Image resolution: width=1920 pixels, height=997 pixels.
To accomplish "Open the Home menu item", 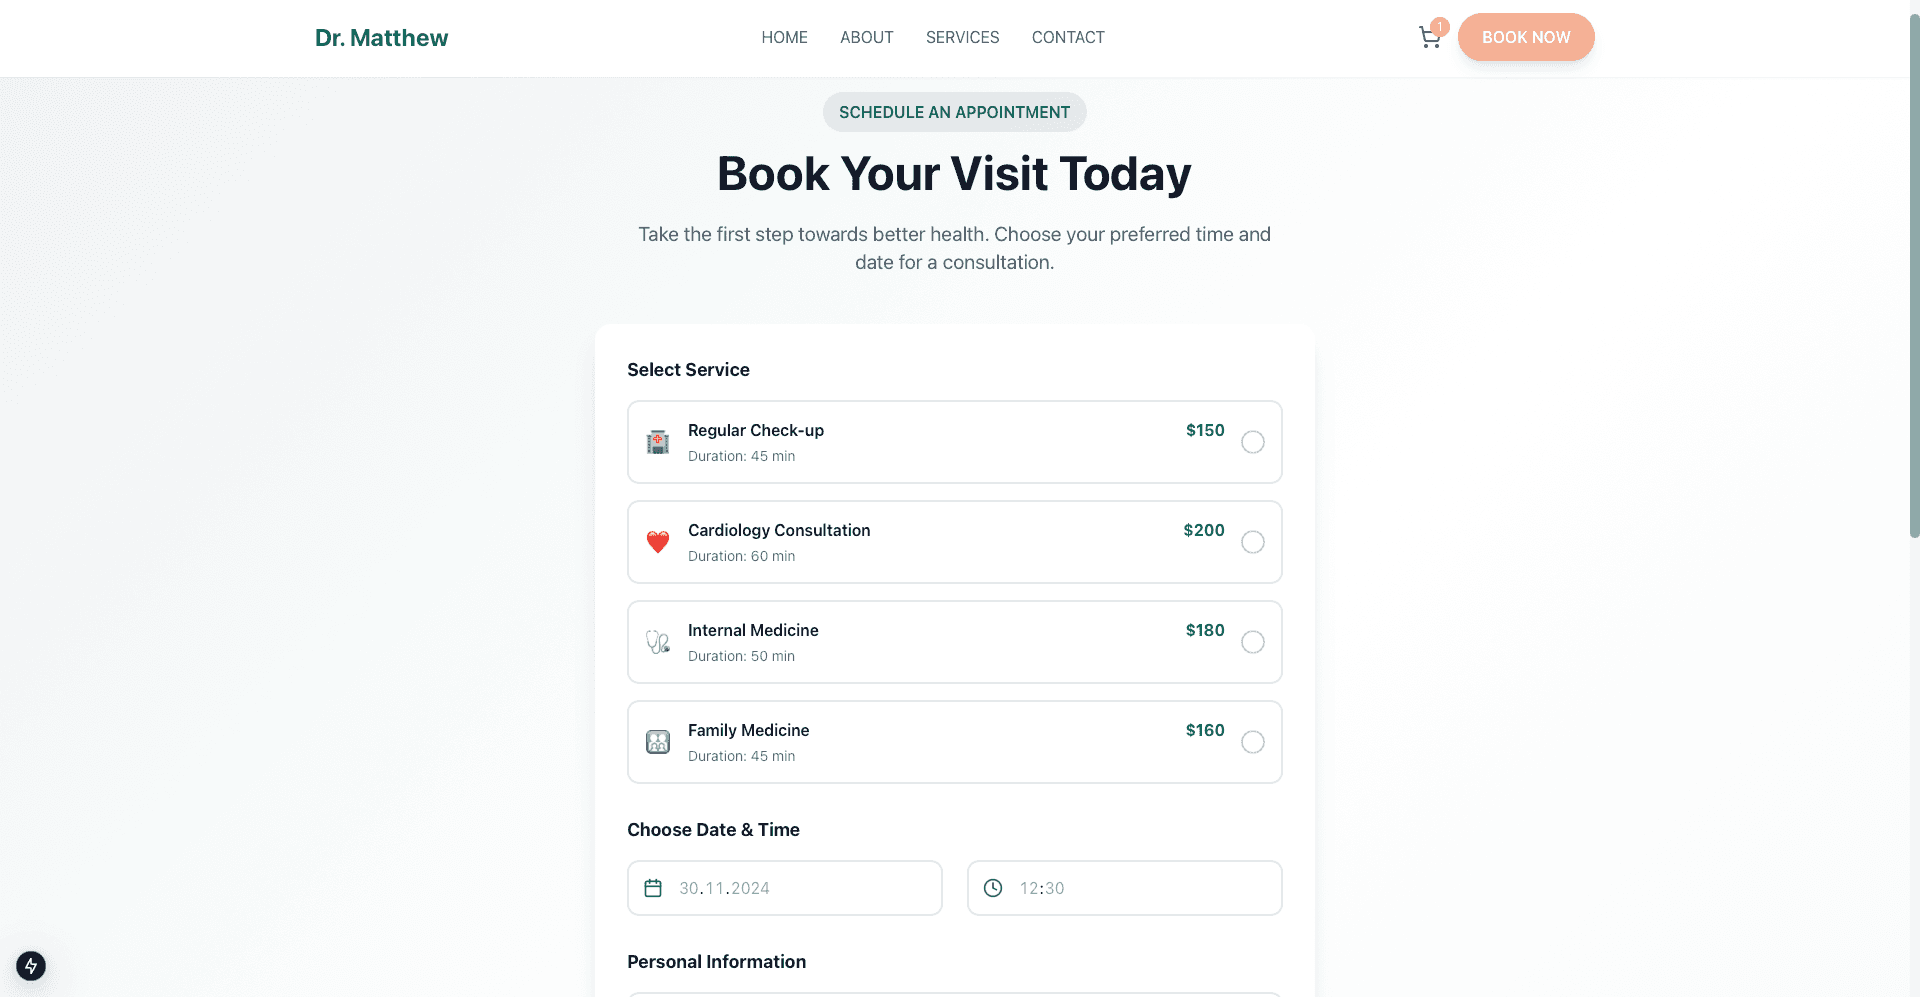I will (x=784, y=38).
